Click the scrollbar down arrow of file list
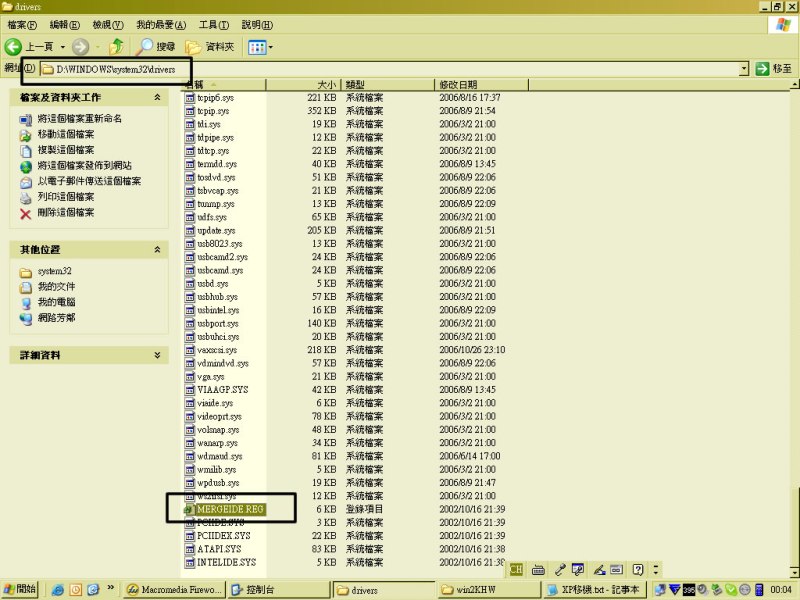The height and width of the screenshot is (600, 800). pos(795,572)
